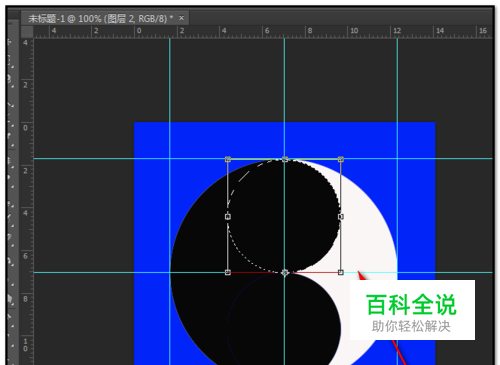500x365 pixels.
Task: Click the top-right transform handle
Action: [341, 159]
